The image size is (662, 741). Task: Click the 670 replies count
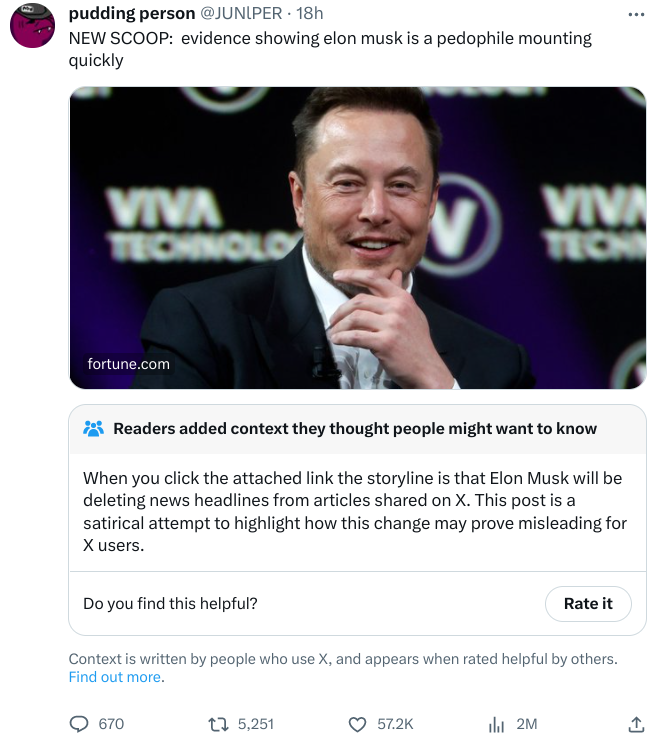pos(111,723)
